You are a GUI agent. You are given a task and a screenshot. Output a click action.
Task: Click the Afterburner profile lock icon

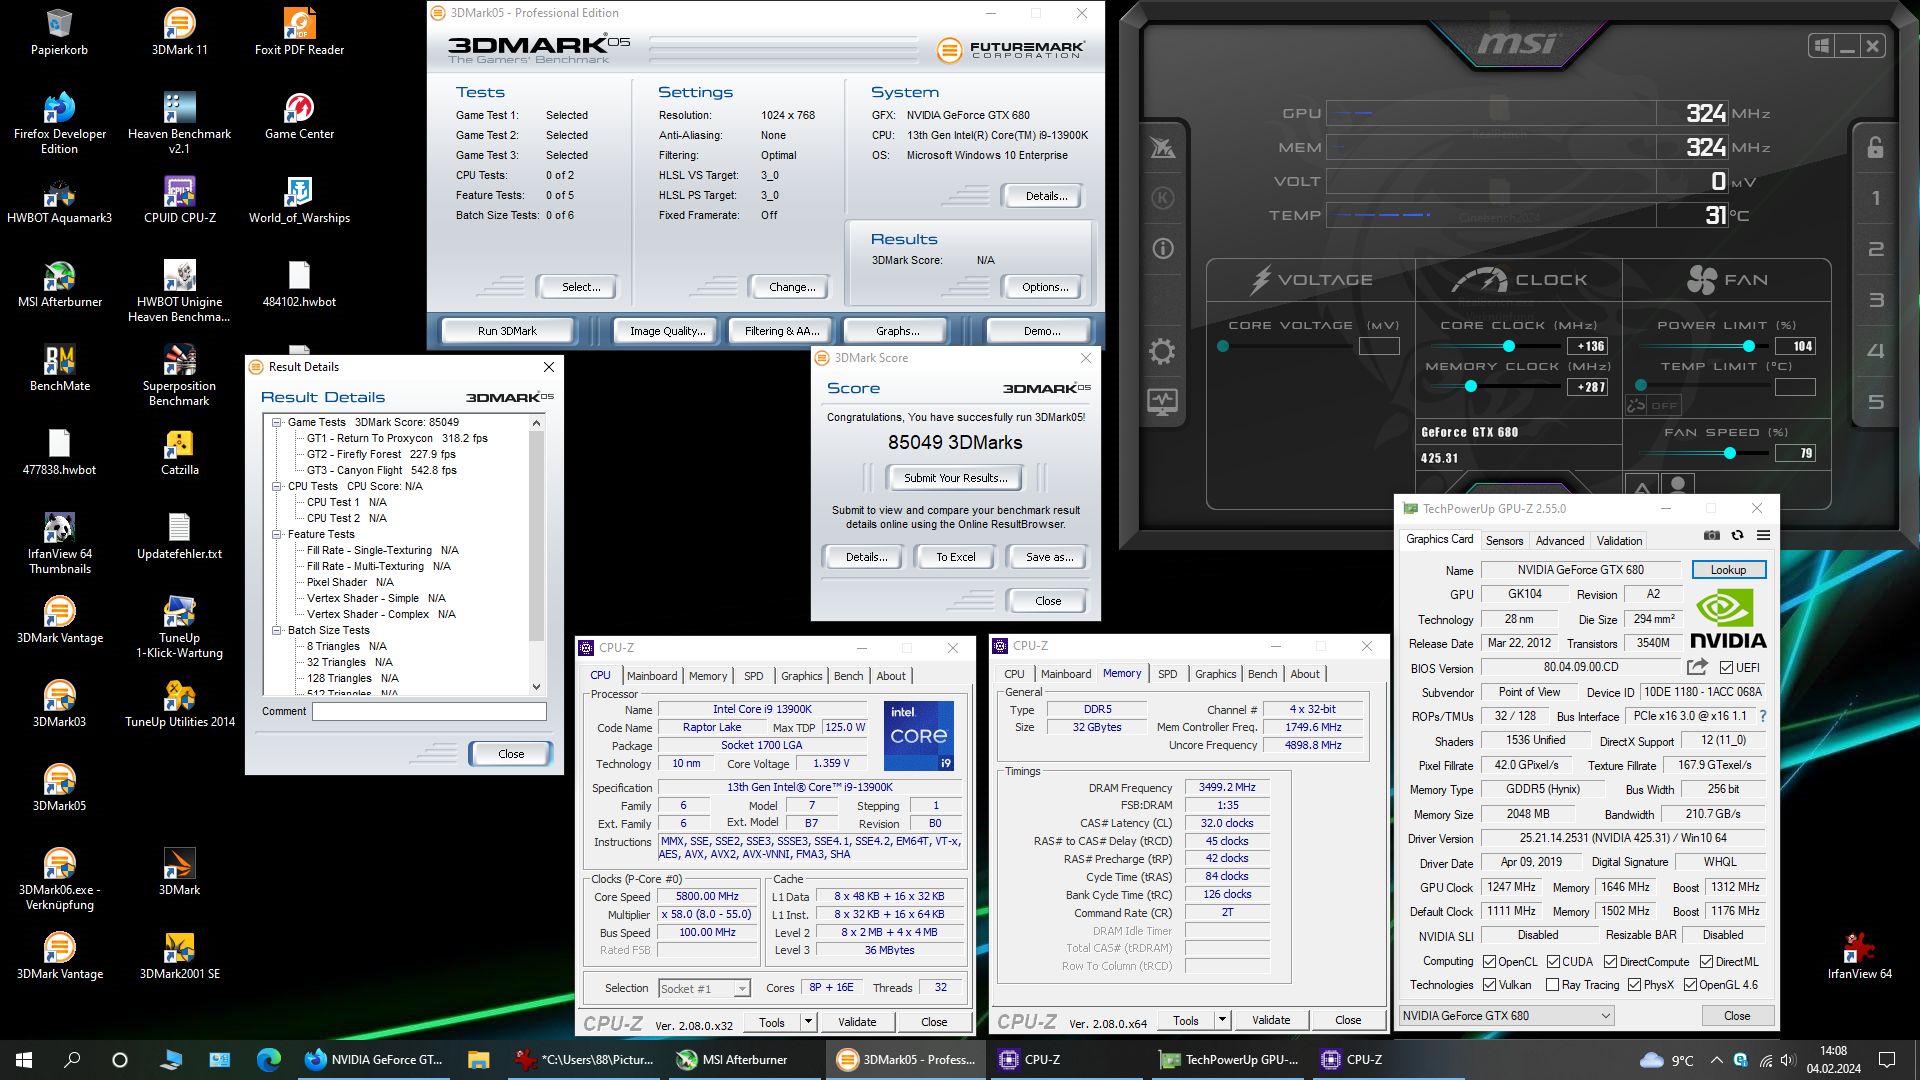[1875, 148]
